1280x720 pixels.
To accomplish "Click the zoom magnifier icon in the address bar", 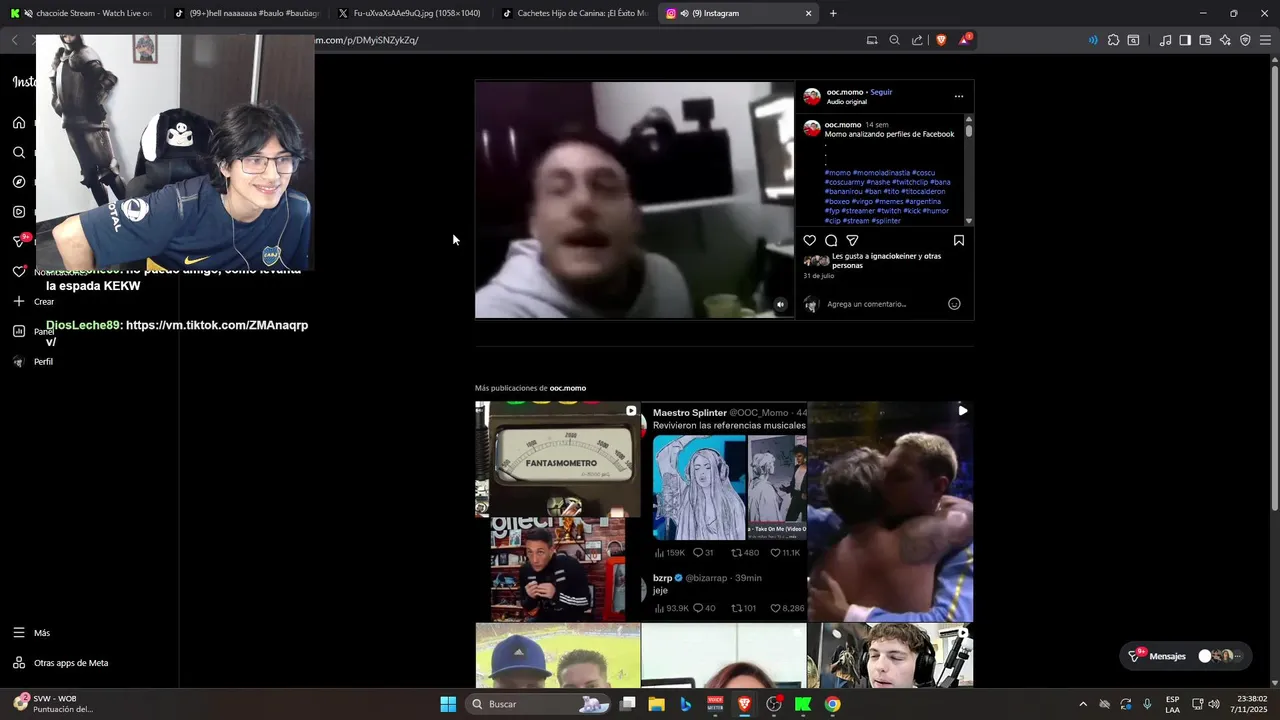I will pos(894,40).
